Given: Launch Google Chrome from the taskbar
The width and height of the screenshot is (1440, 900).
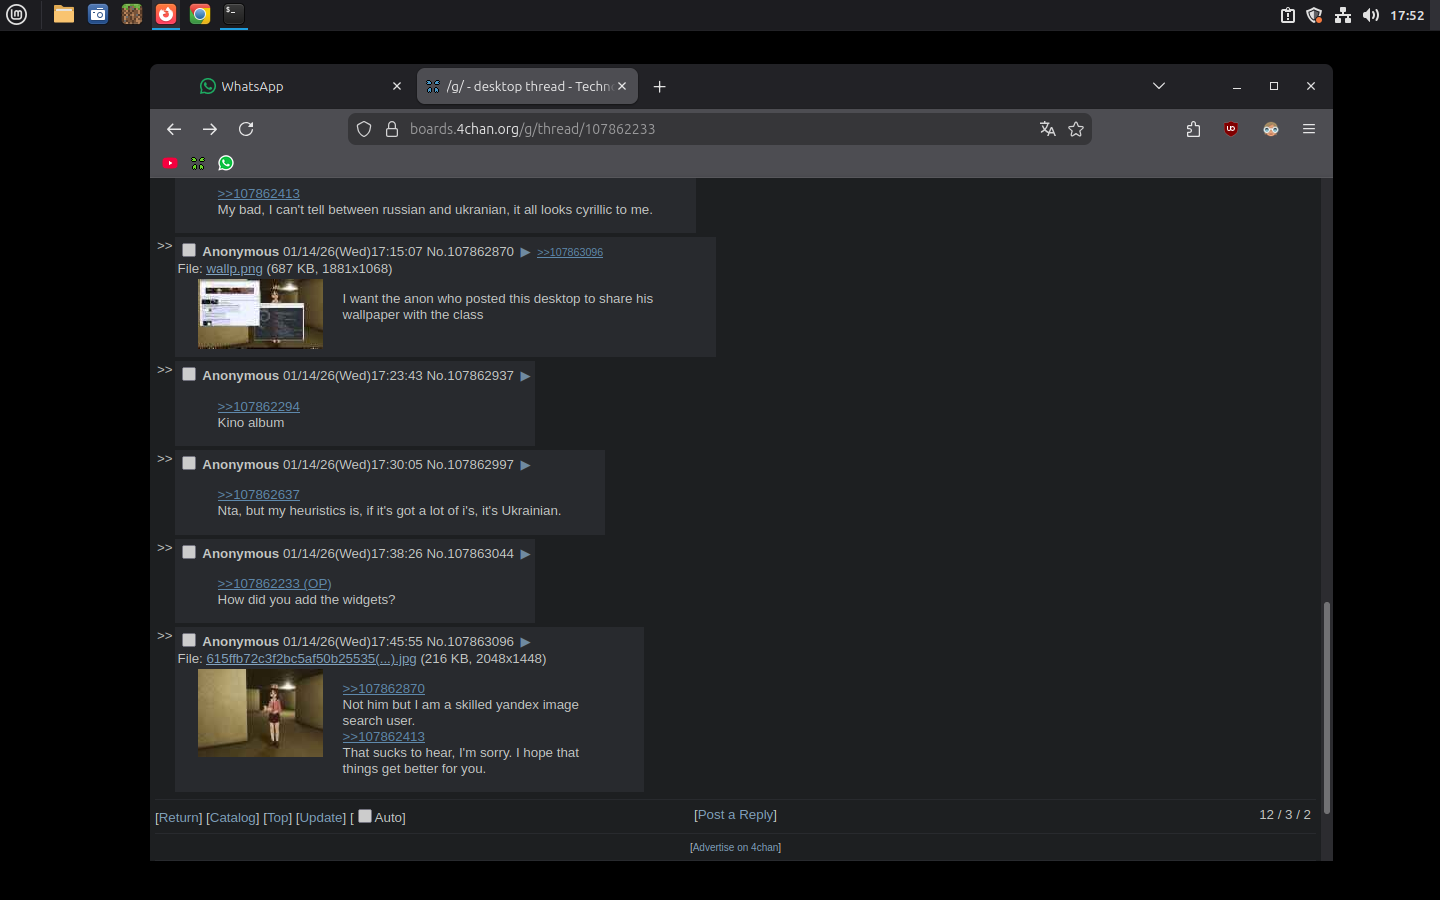Looking at the screenshot, I should [x=200, y=15].
